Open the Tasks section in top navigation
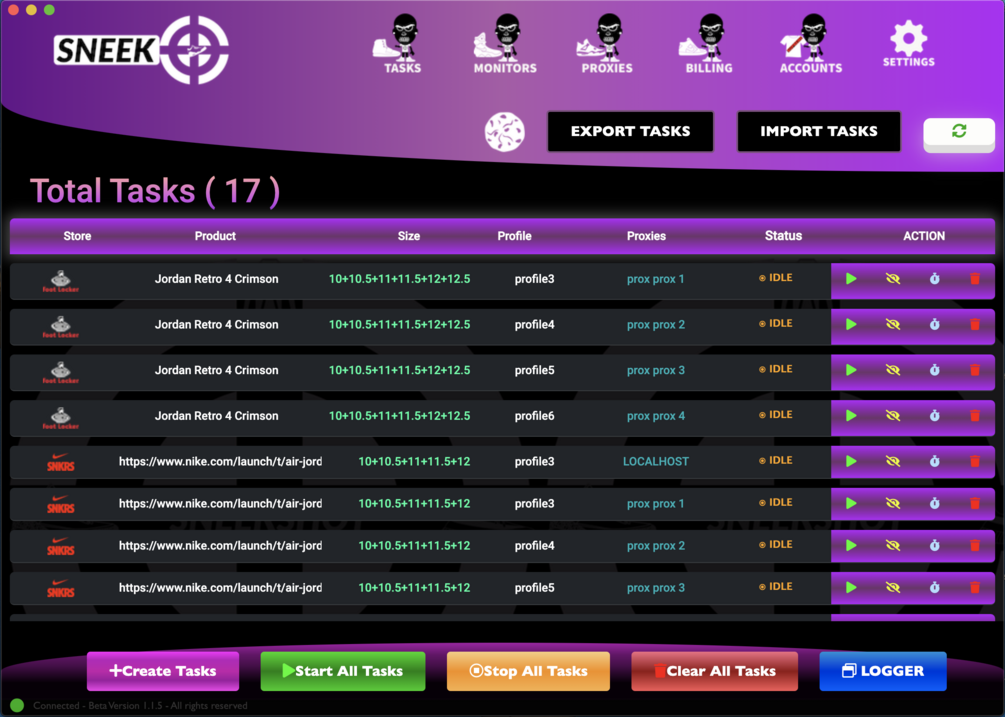 pyautogui.click(x=399, y=44)
